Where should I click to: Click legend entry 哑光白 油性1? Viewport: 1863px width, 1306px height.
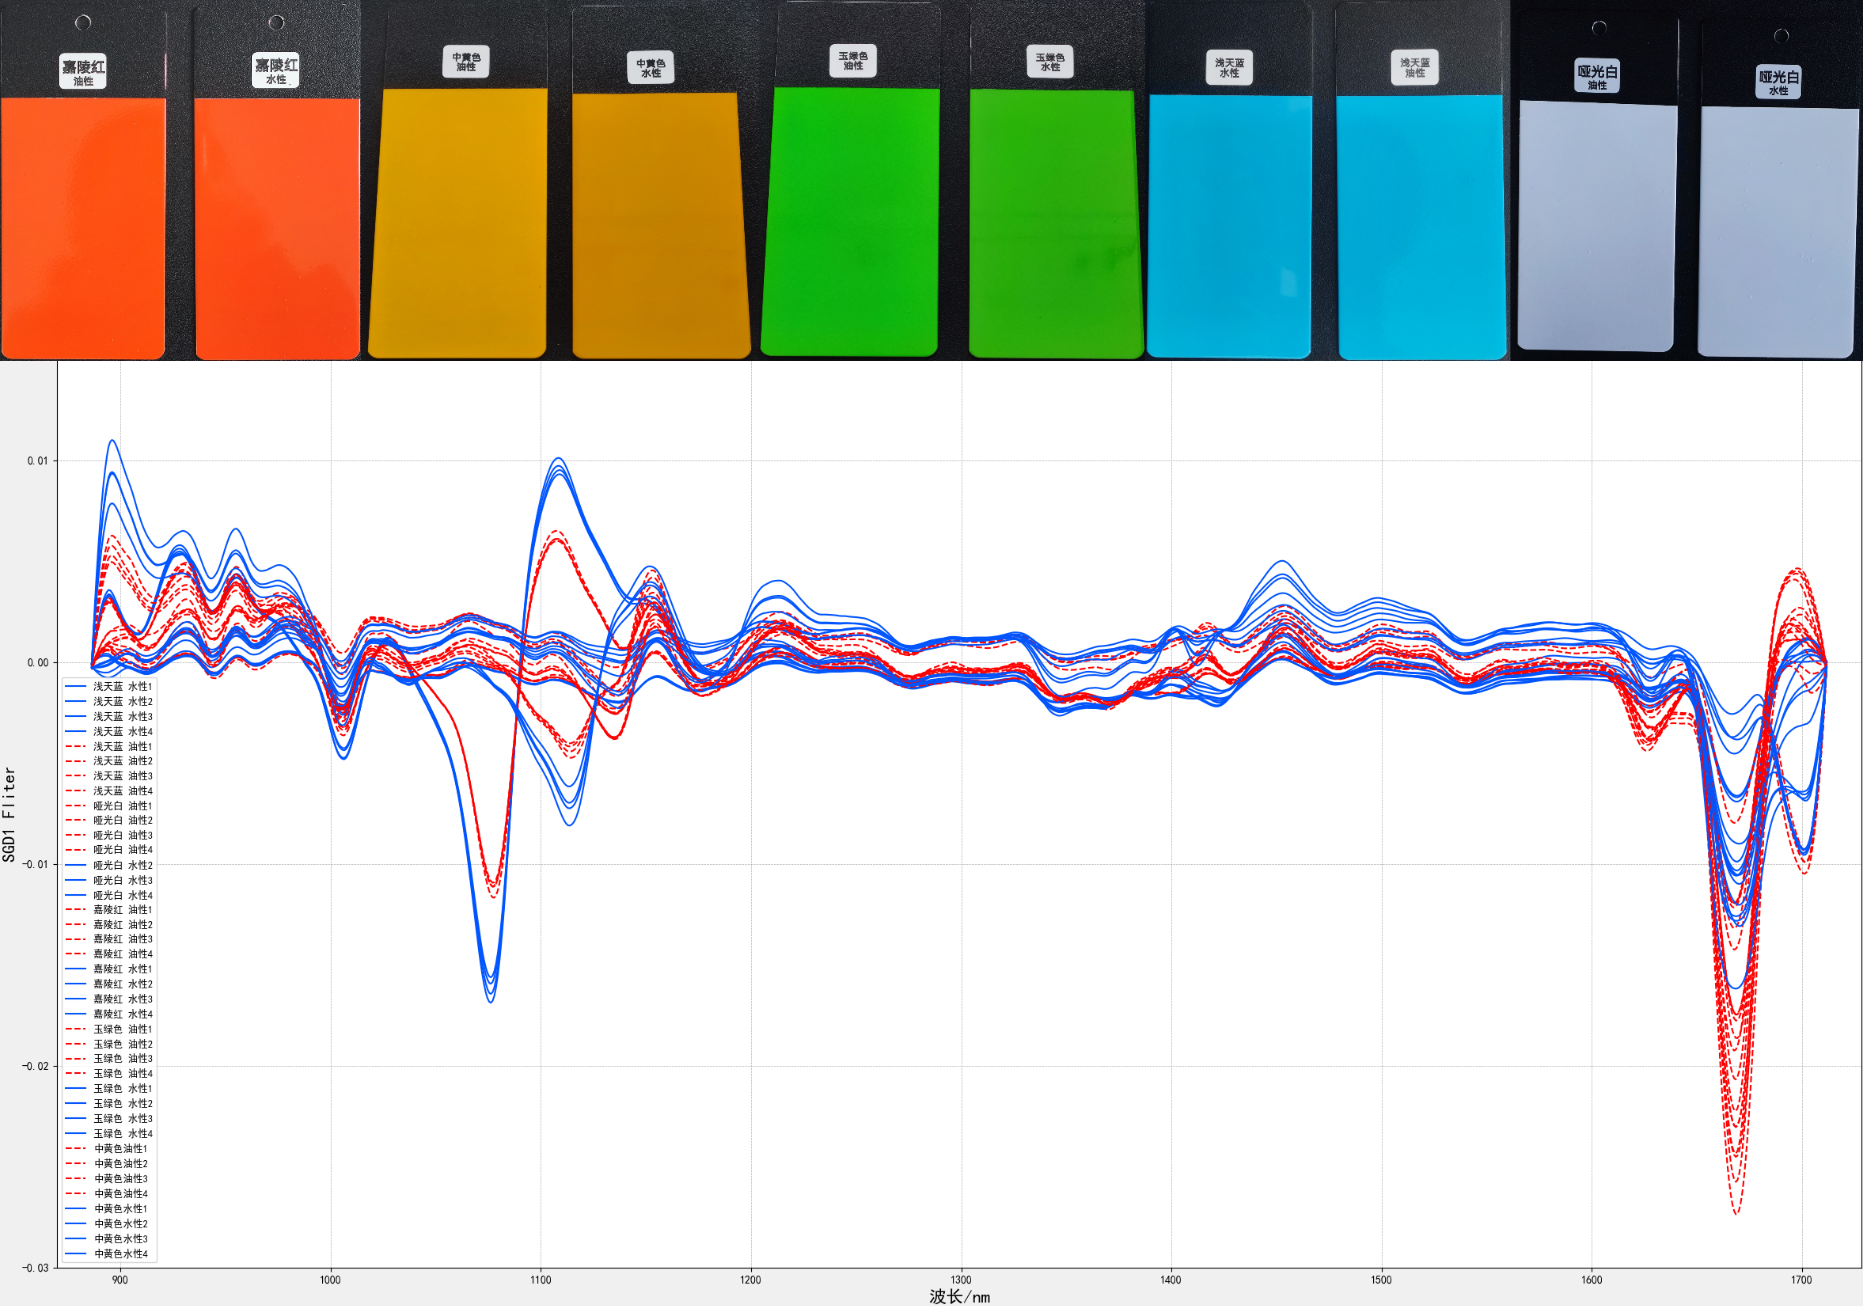[122, 806]
